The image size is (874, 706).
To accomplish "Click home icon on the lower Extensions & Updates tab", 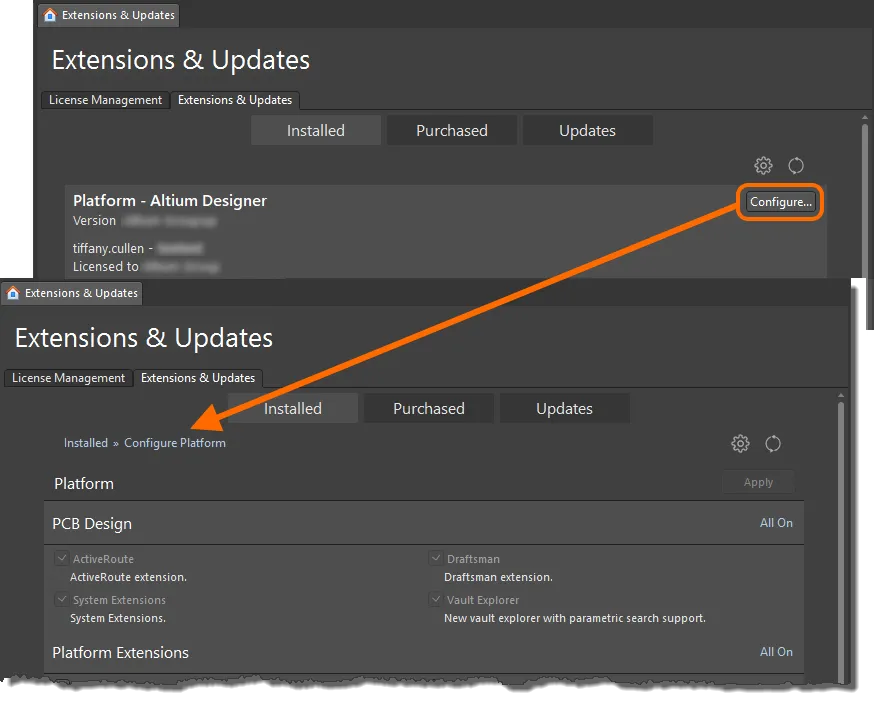I will (x=13, y=293).
